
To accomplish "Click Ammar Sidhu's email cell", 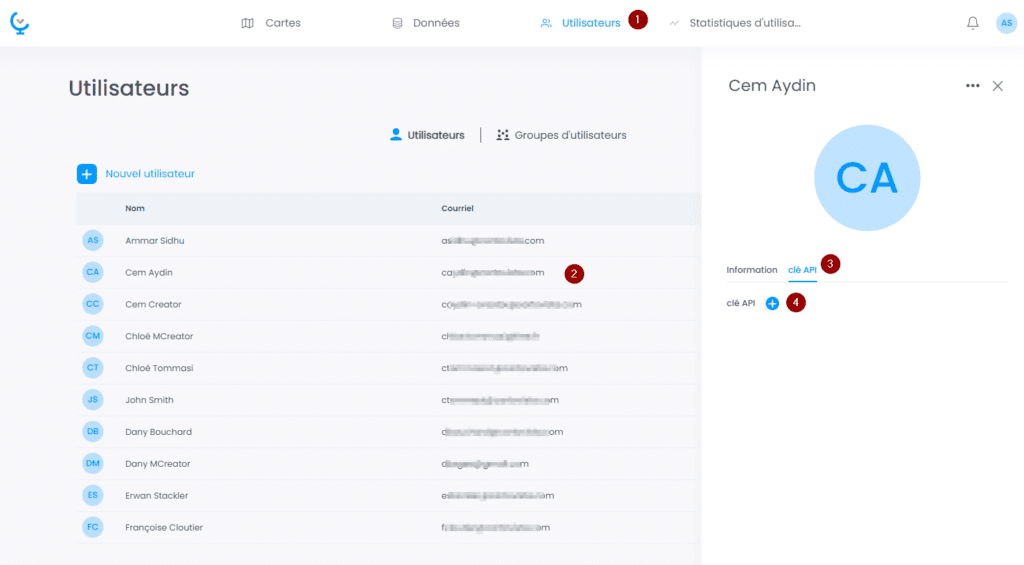I will 492,240.
